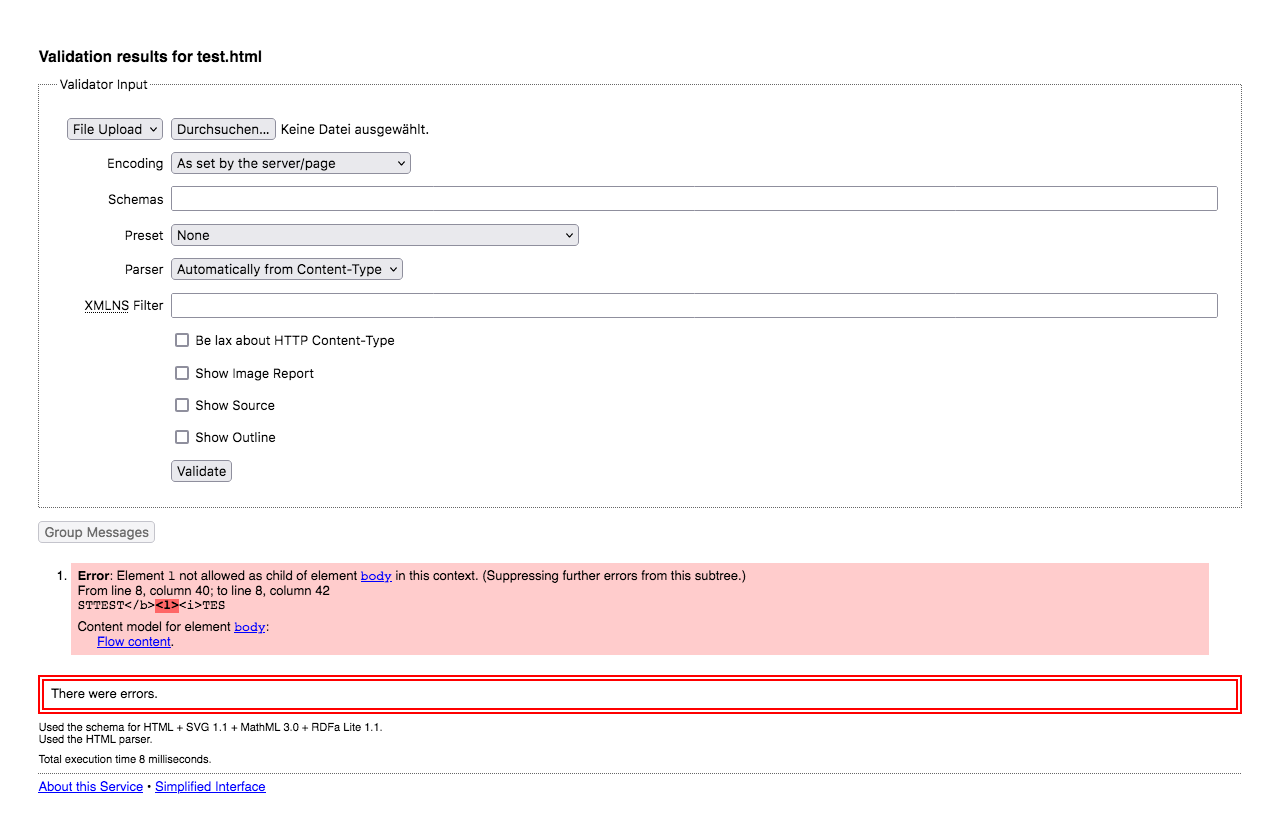Screen dimensions: 1280x839
Task: Click the 'body' link under Content model
Action: pyautogui.click(x=249, y=626)
